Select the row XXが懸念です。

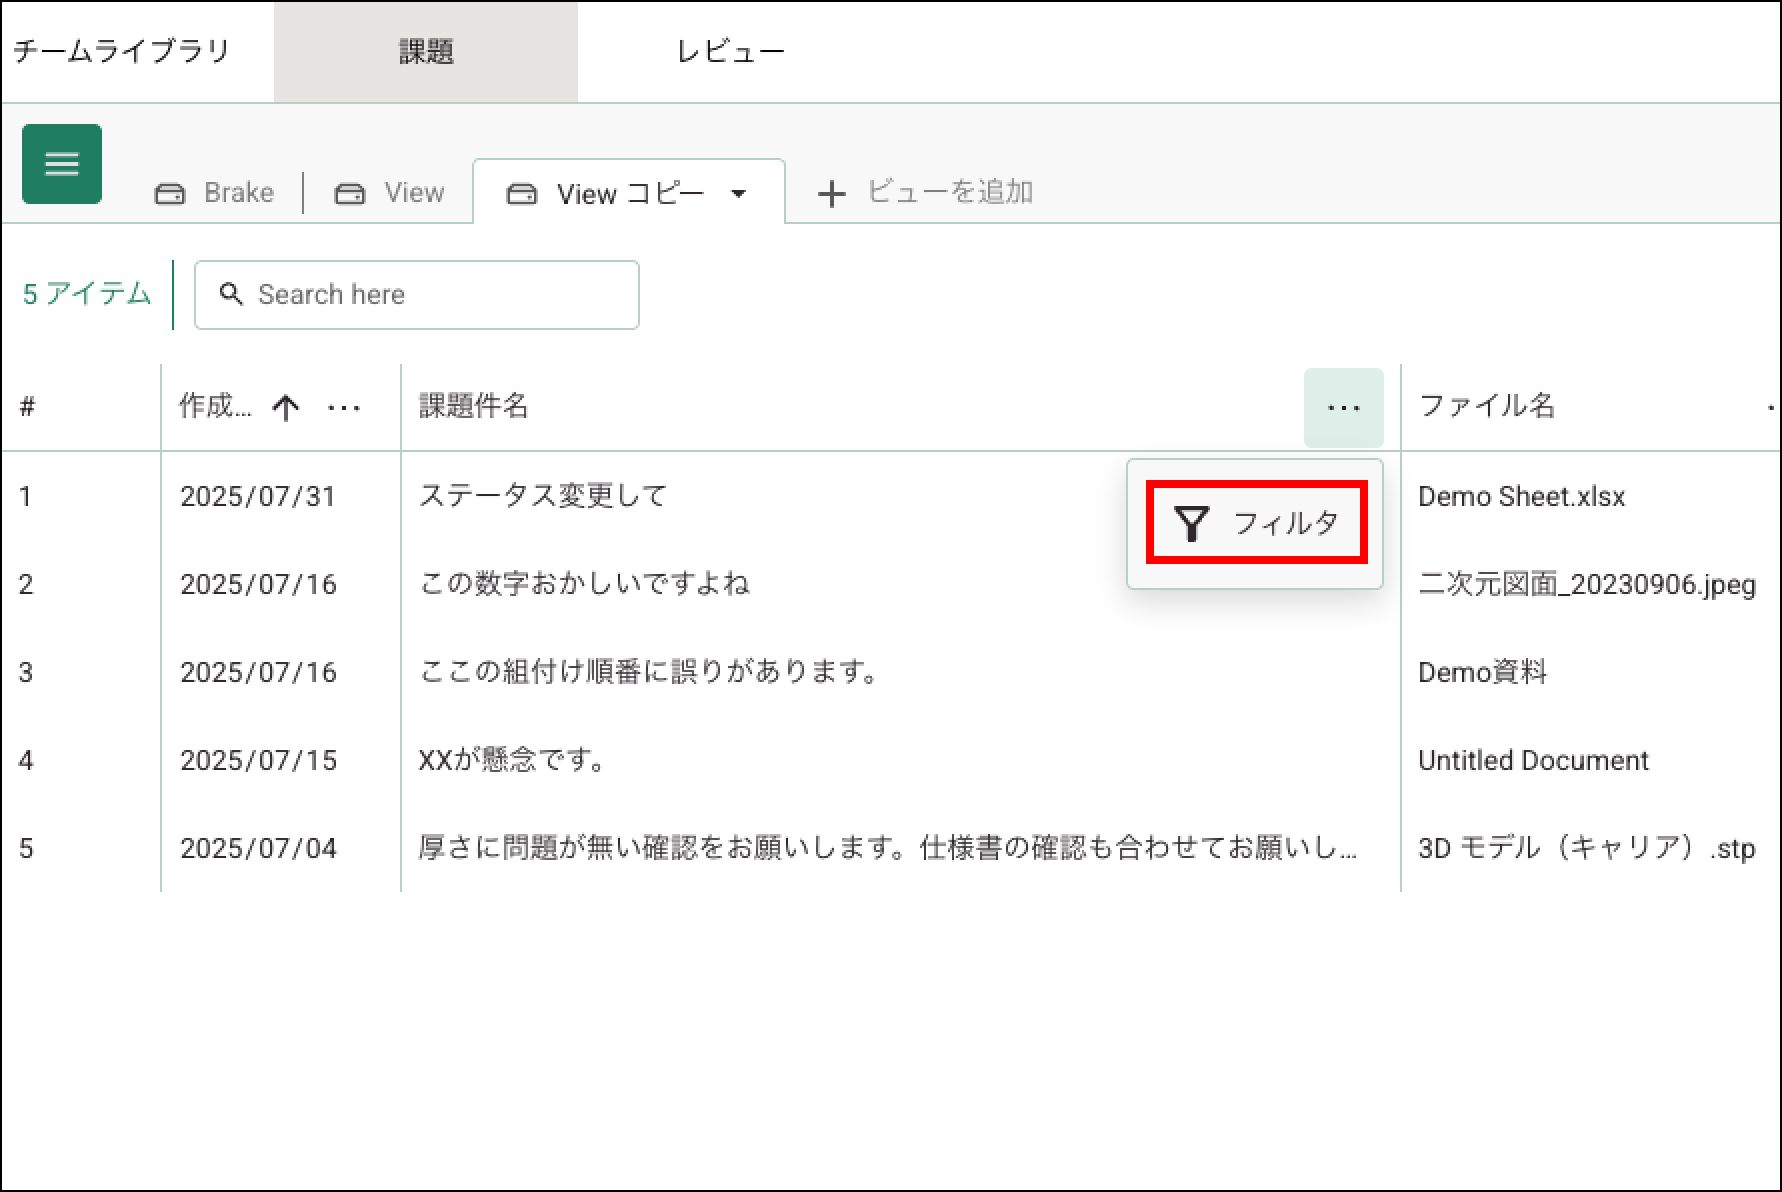click(x=514, y=760)
